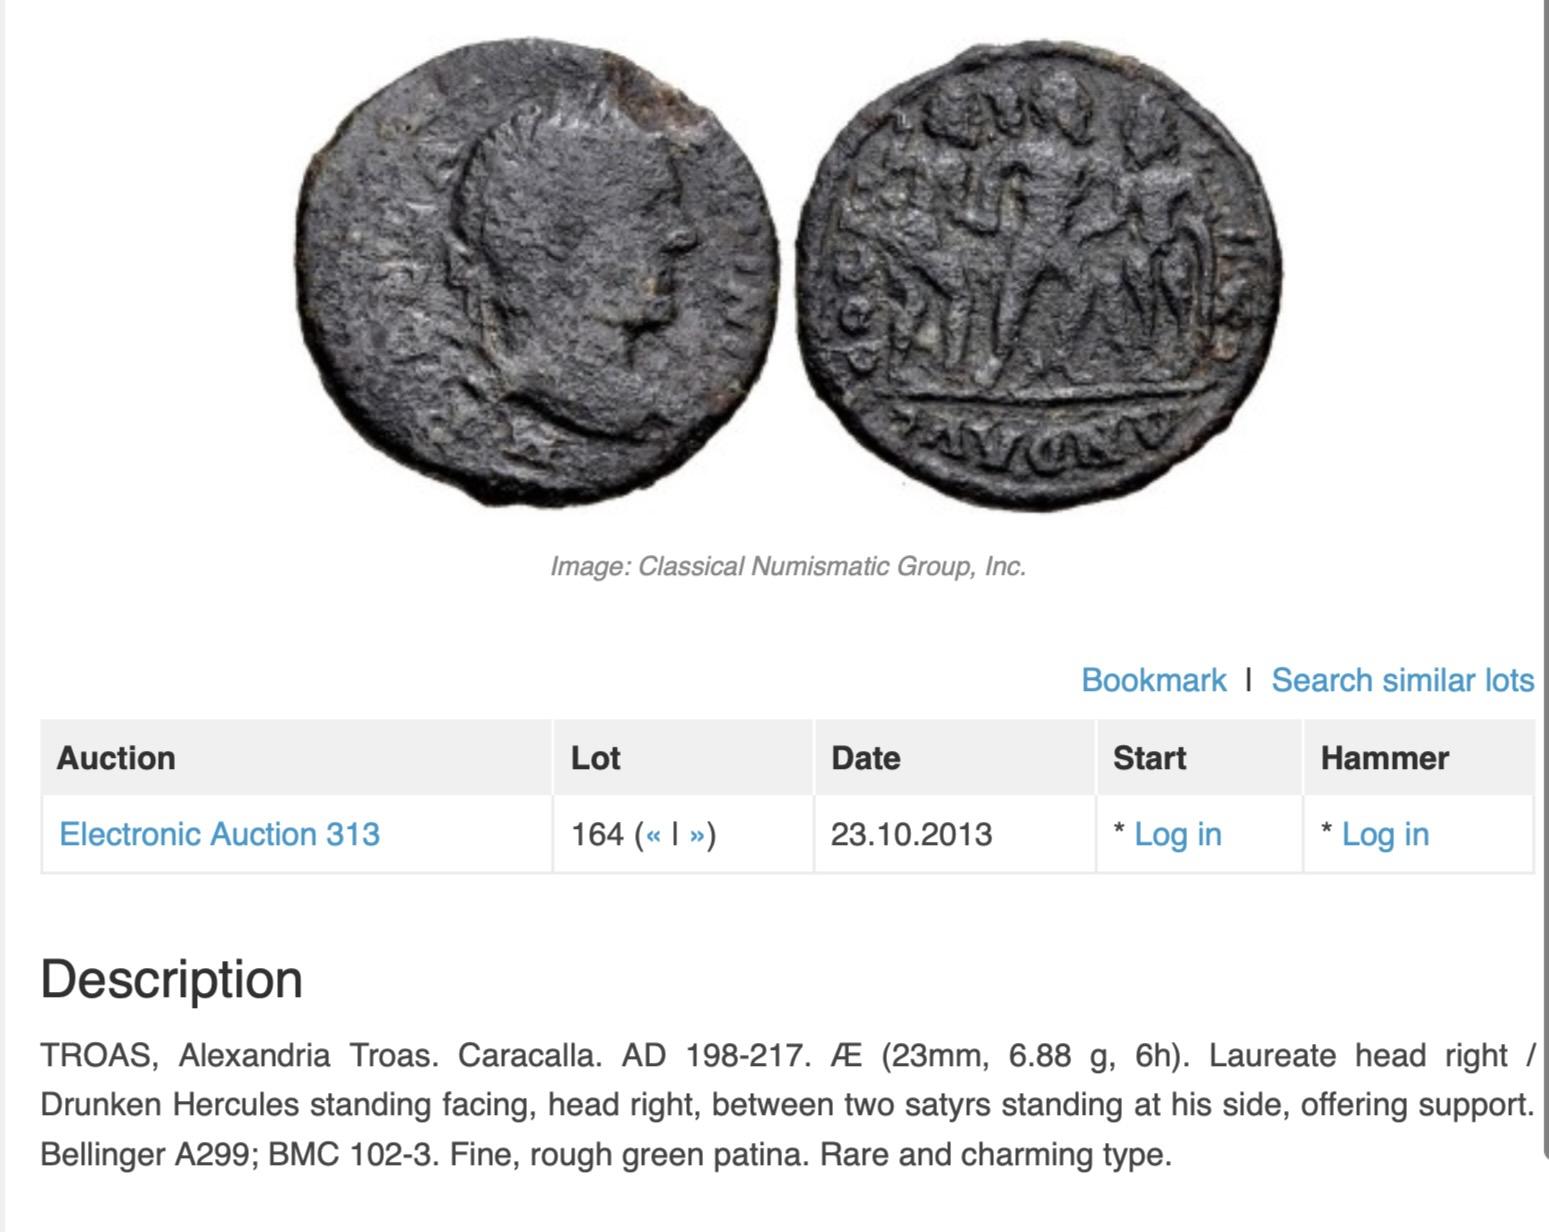Click the Description heading

click(x=172, y=979)
